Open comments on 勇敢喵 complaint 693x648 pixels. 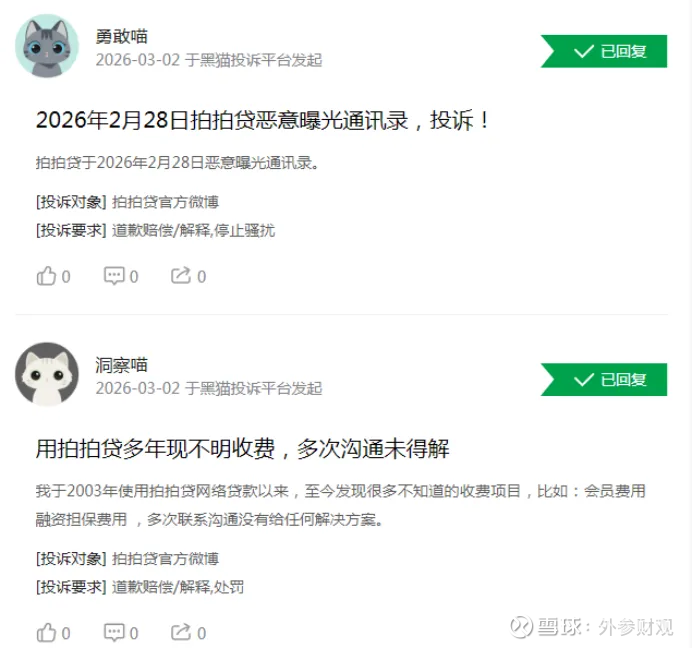[121, 276]
